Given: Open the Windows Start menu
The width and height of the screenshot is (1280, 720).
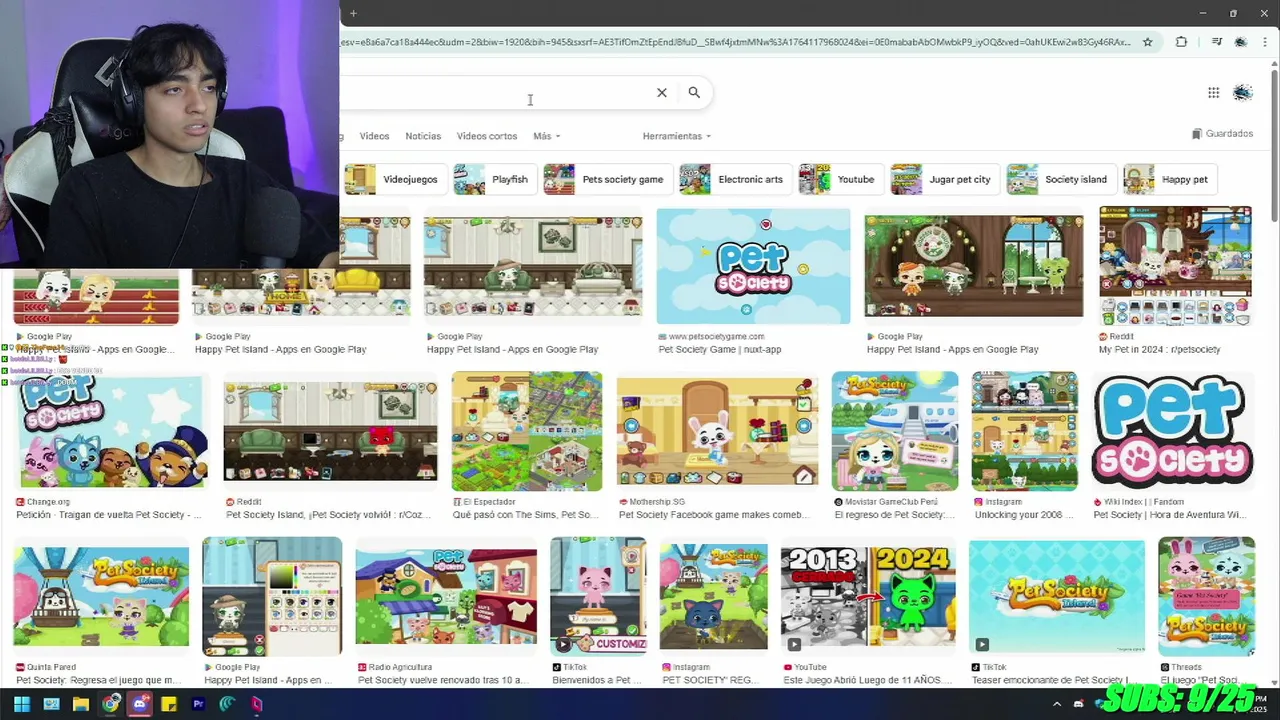Looking at the screenshot, I should coord(21,704).
